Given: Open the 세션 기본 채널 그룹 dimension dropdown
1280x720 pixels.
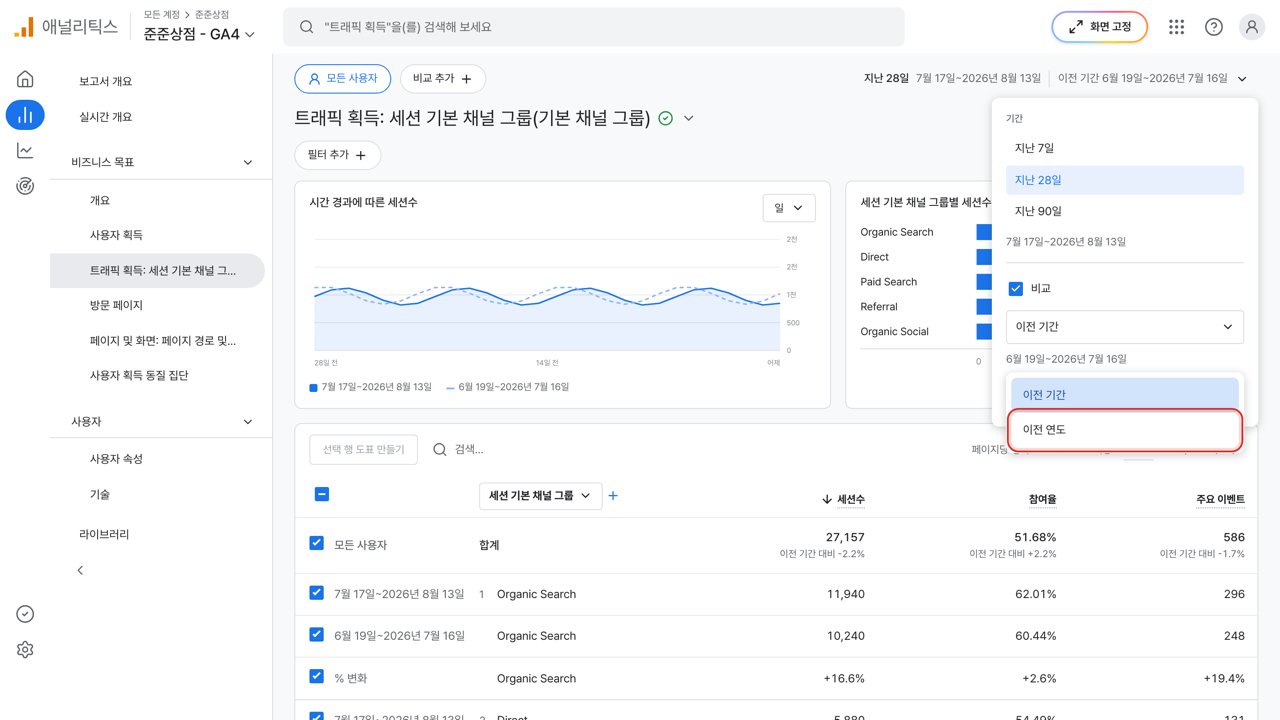Looking at the screenshot, I should coord(541,496).
